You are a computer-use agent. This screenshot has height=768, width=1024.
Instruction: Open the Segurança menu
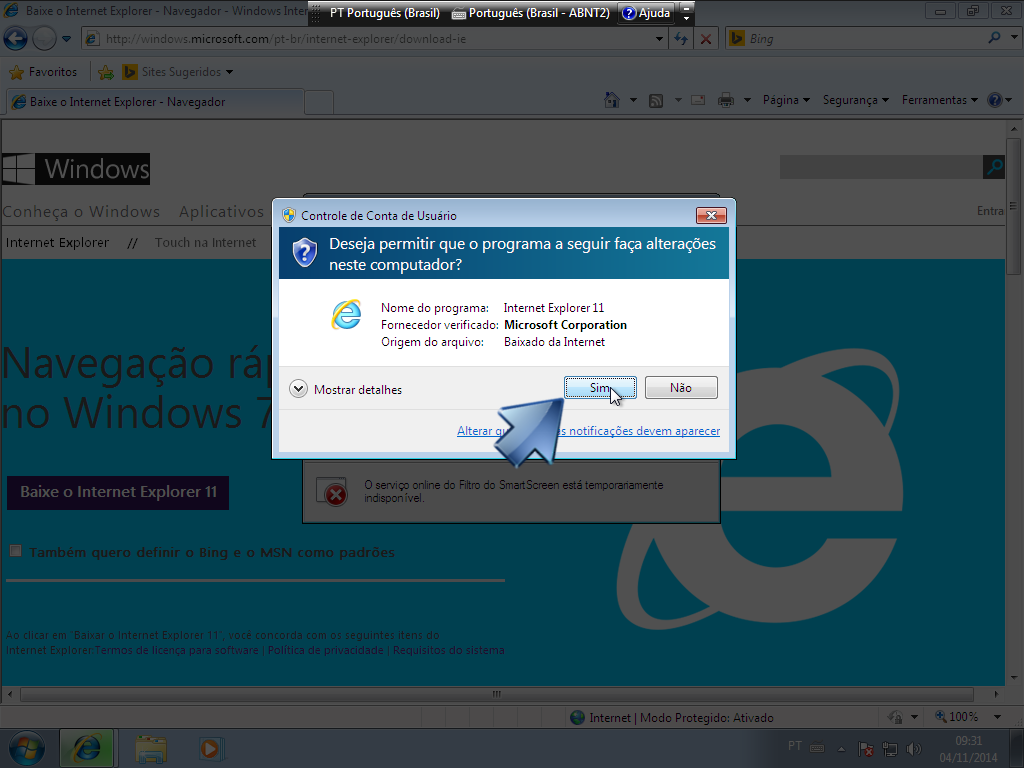tap(856, 100)
